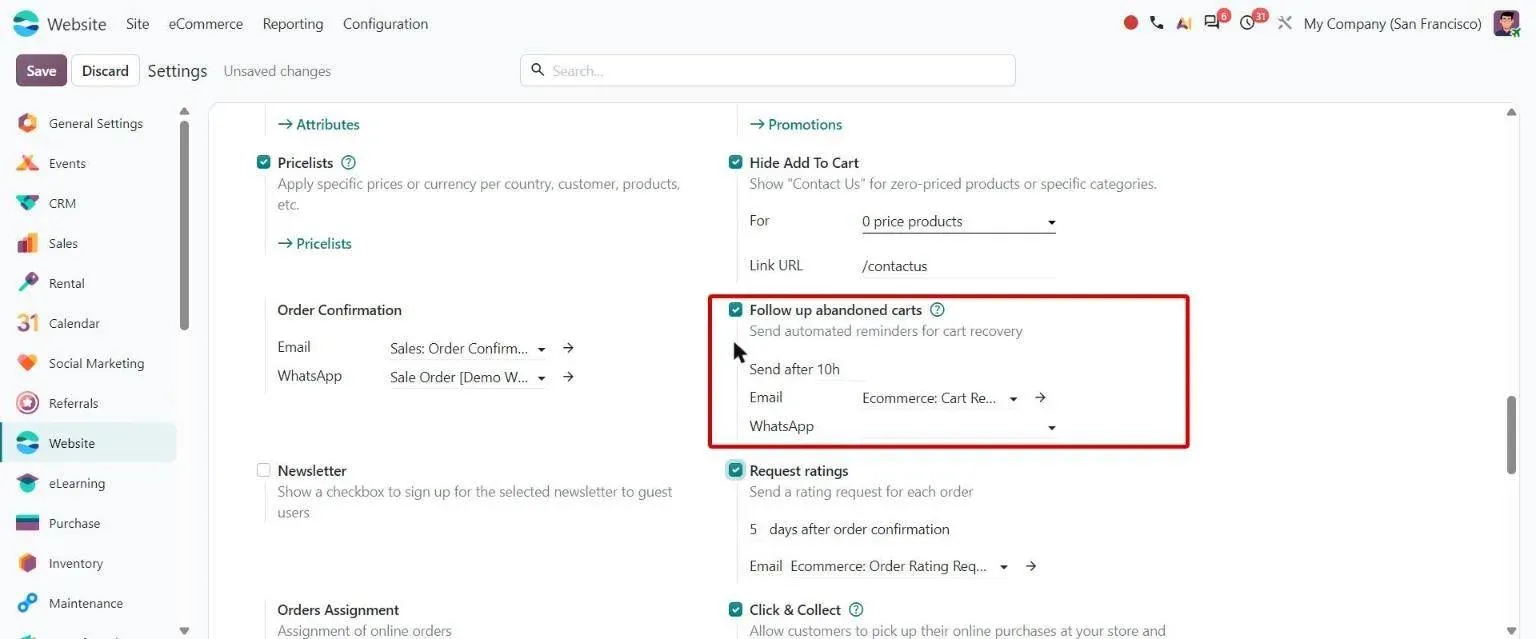Image resolution: width=1536 pixels, height=639 pixels.
Task: Follow the Pricelists arrow link
Action: pyautogui.click(x=314, y=243)
